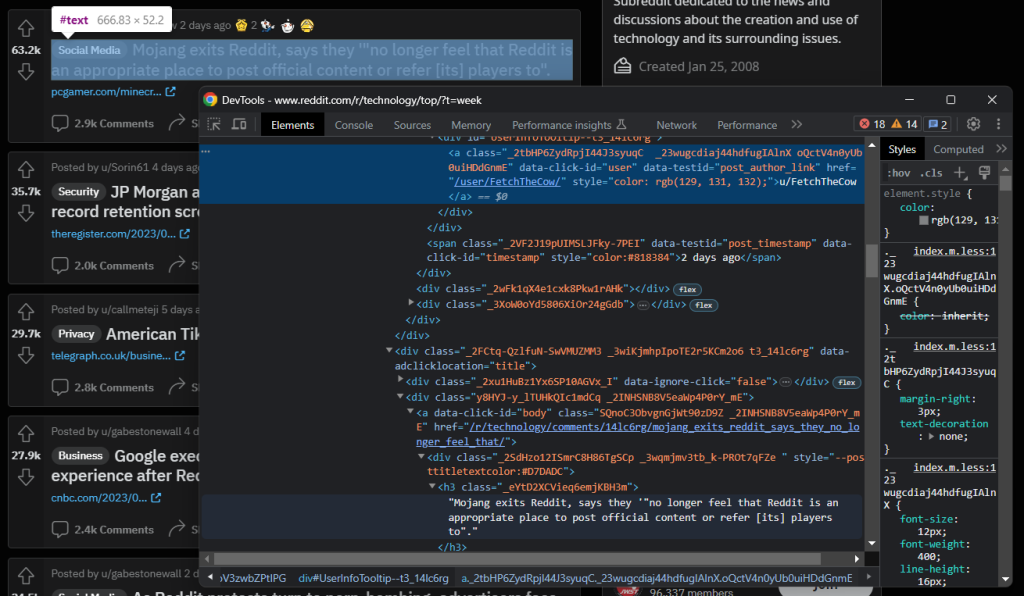The image size is (1024, 596).
Task: Click the red errors count badge
Action: coord(871,125)
